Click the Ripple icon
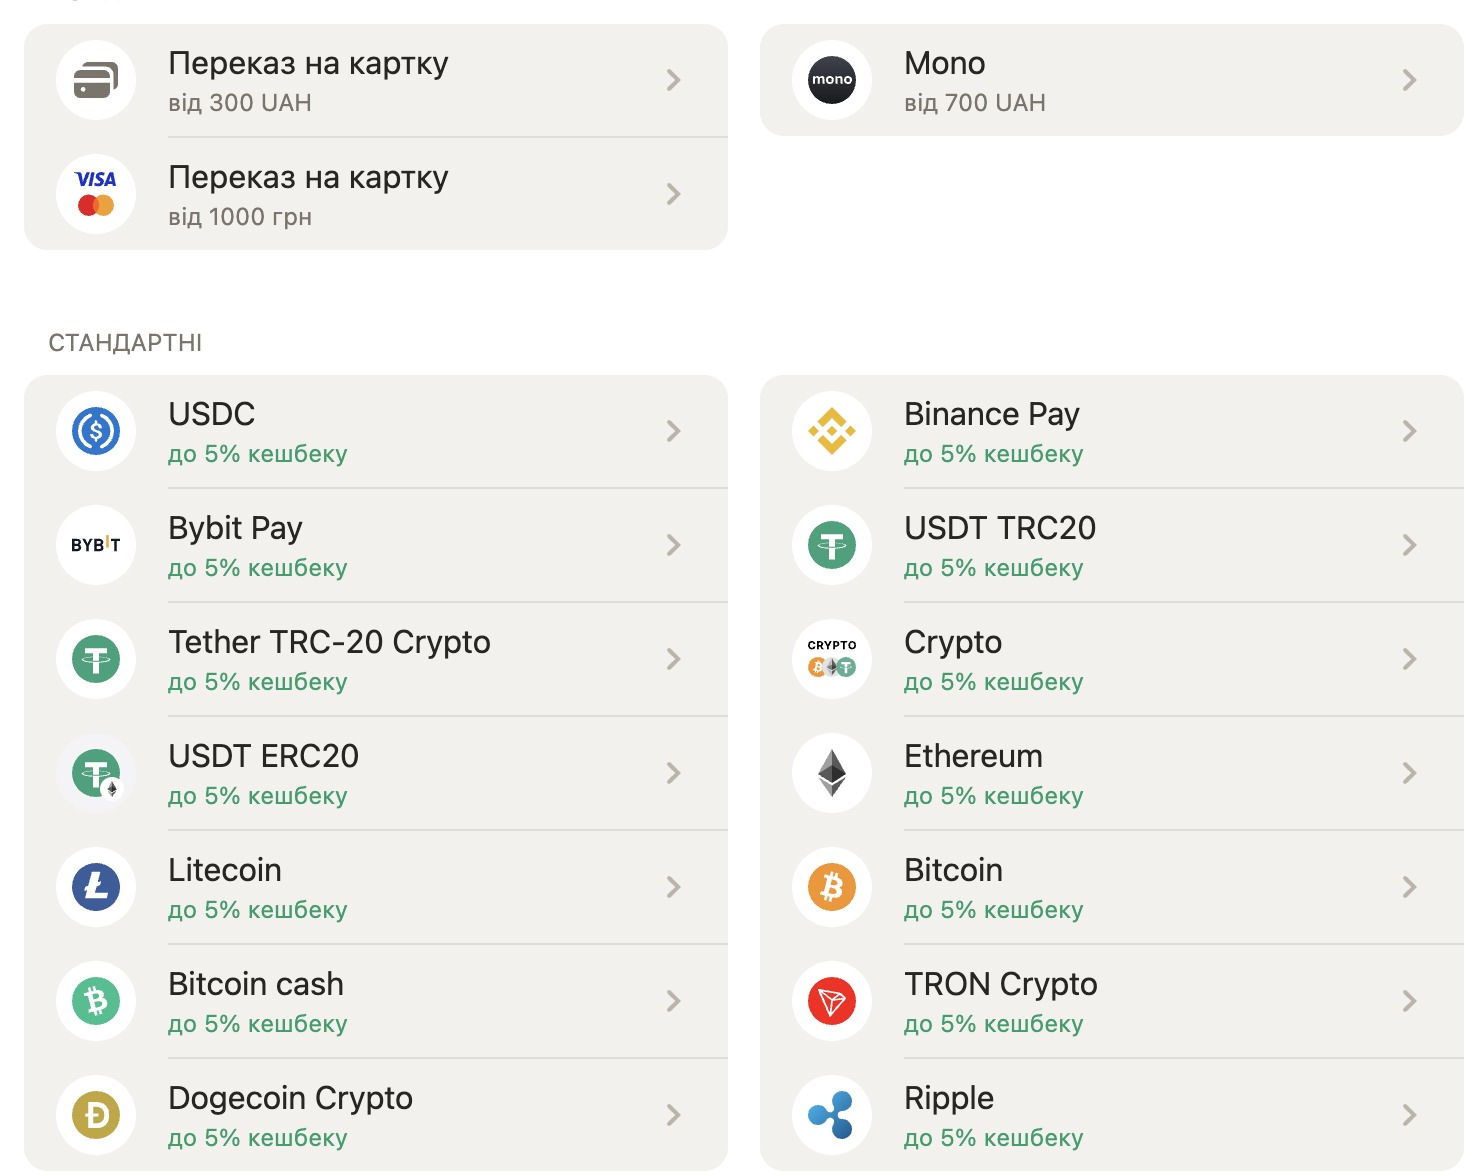The width and height of the screenshot is (1480, 1176). pos(832,1115)
